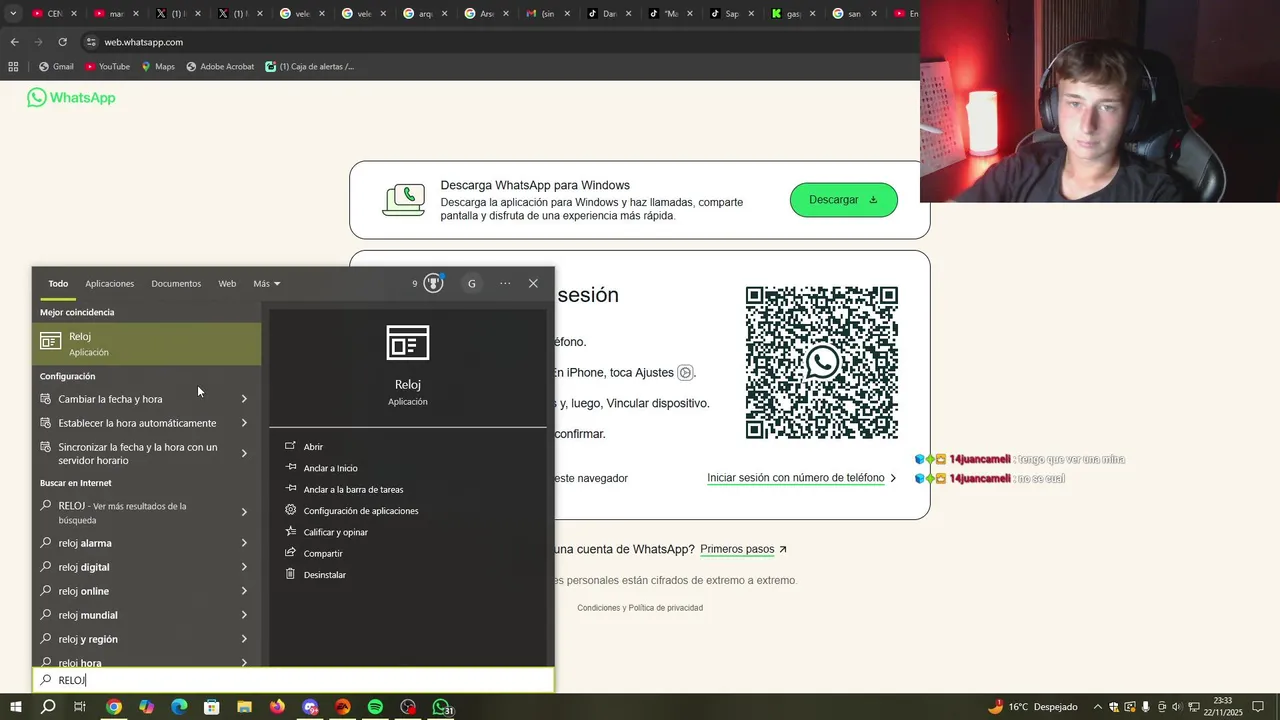Open the three-dot options in search panel

click(x=505, y=284)
